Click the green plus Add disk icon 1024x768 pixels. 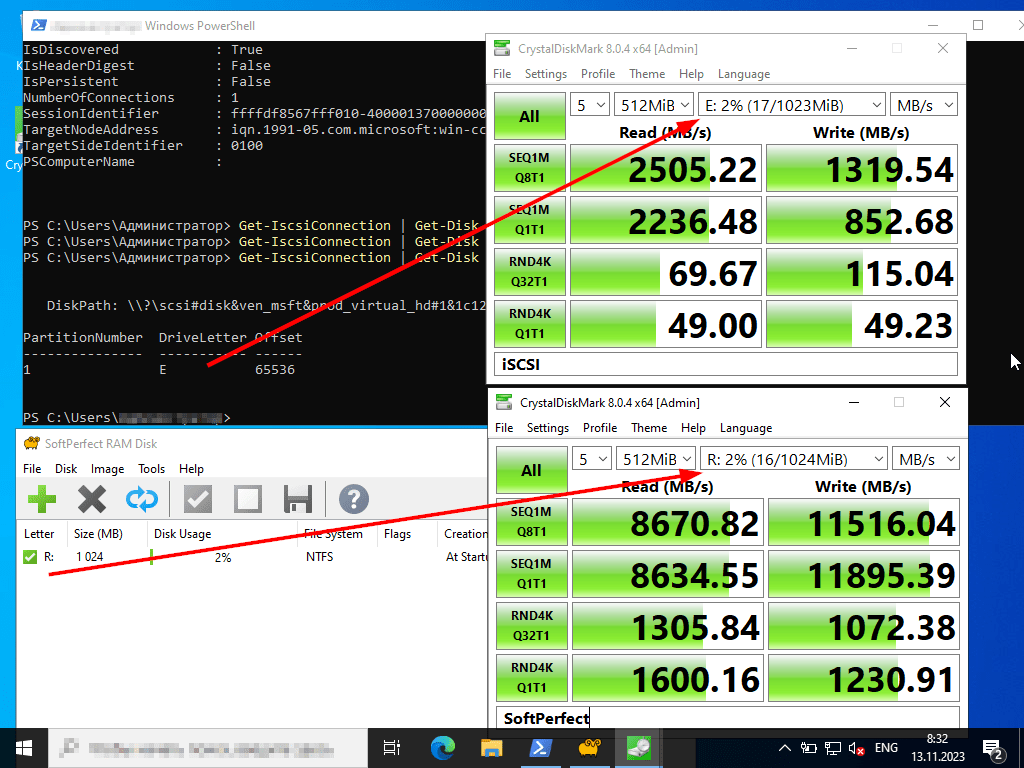[x=42, y=500]
